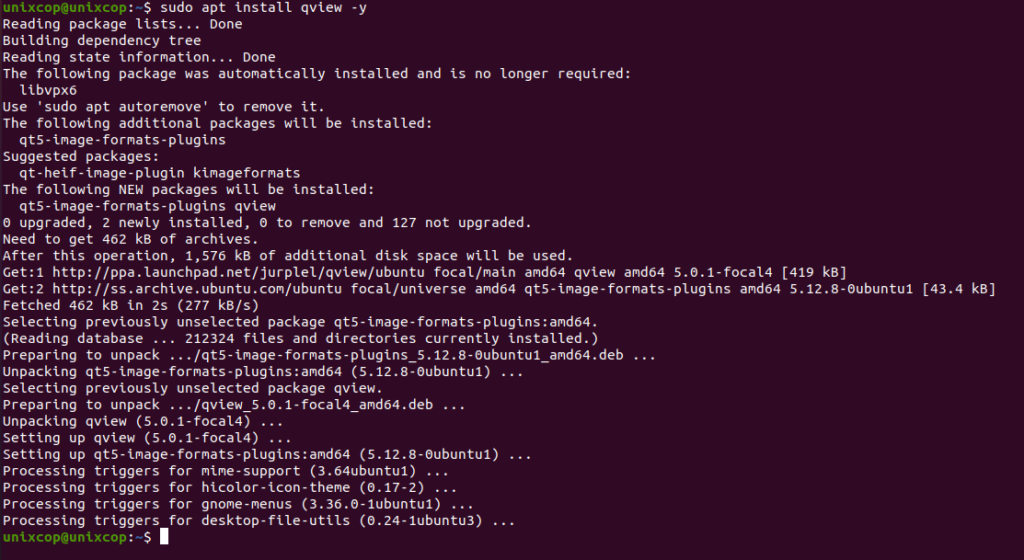The image size is (1024, 560).
Task: Click 'qt-heif-image-plugin' in suggested packages
Action: 102,173
